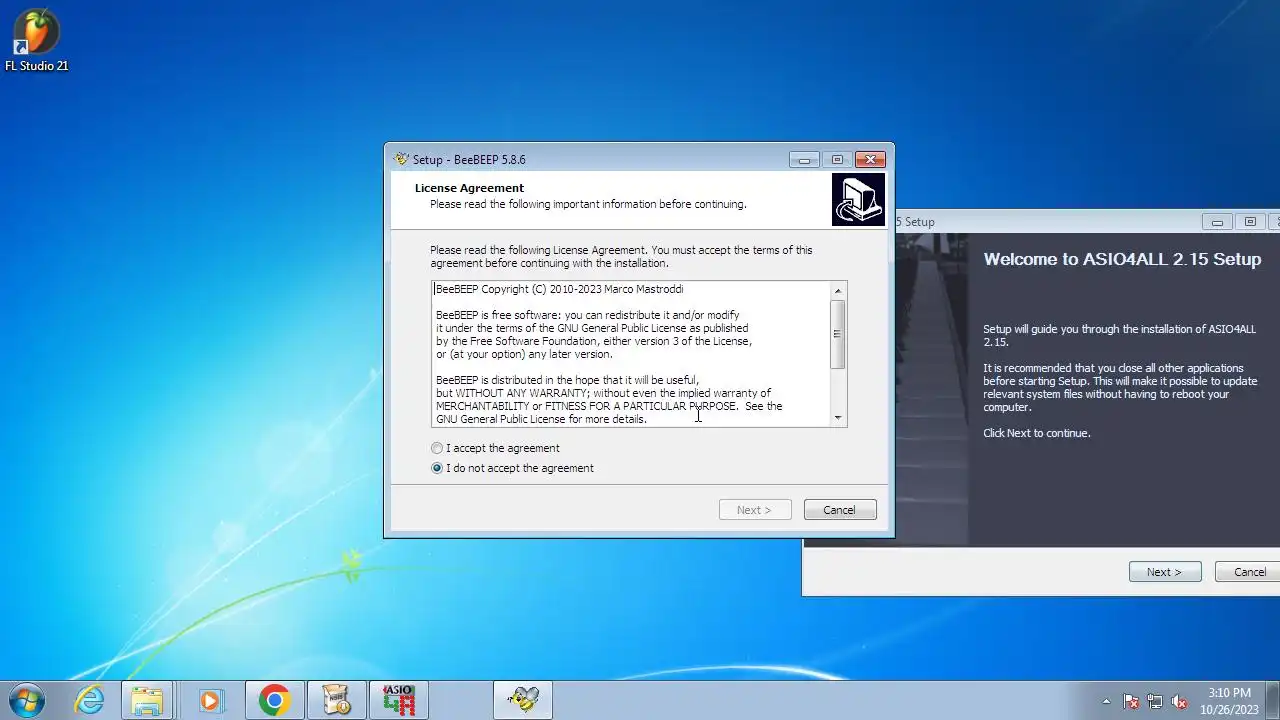This screenshot has width=1280, height=720.
Task: Close the BeeBEEP setup window
Action: tap(871, 160)
